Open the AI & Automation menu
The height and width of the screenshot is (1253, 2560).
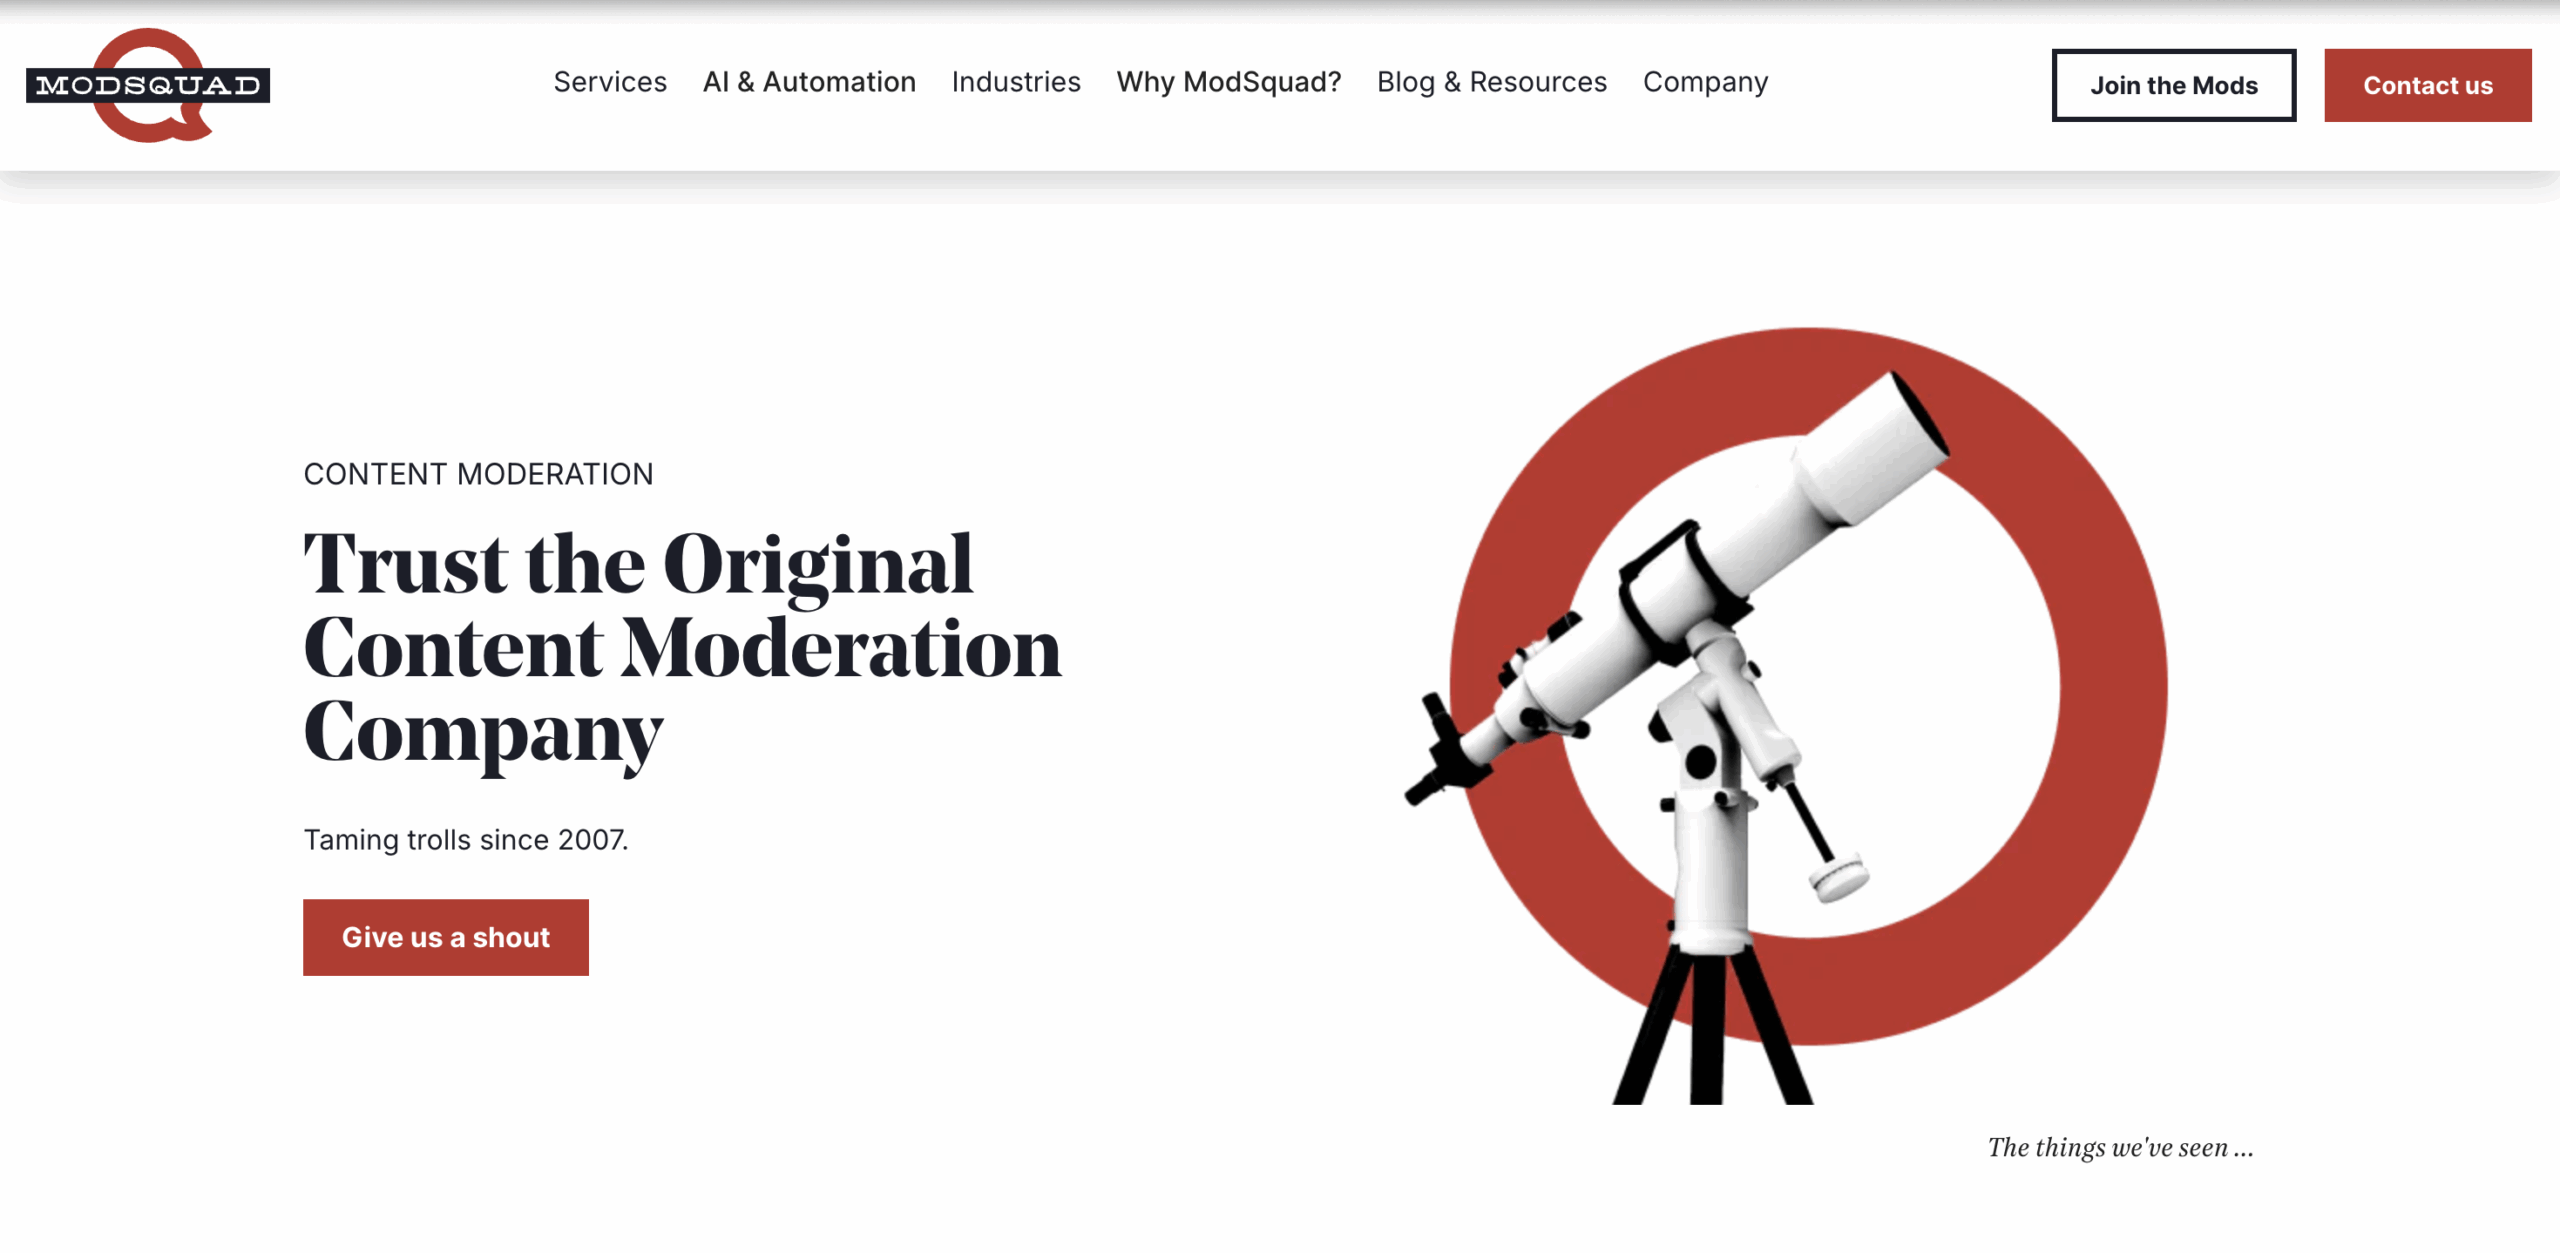pos(809,82)
